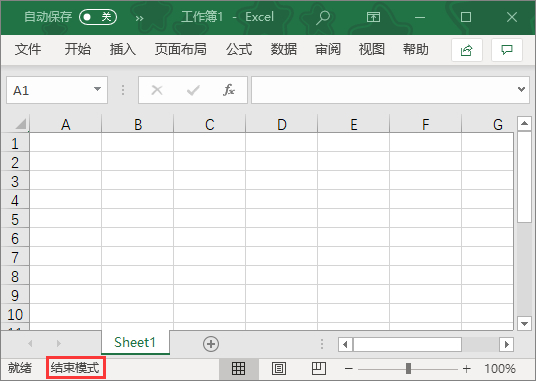Image resolution: width=536 pixels, height=381 pixels.
Task: Select row 5 header
Action: point(15,219)
